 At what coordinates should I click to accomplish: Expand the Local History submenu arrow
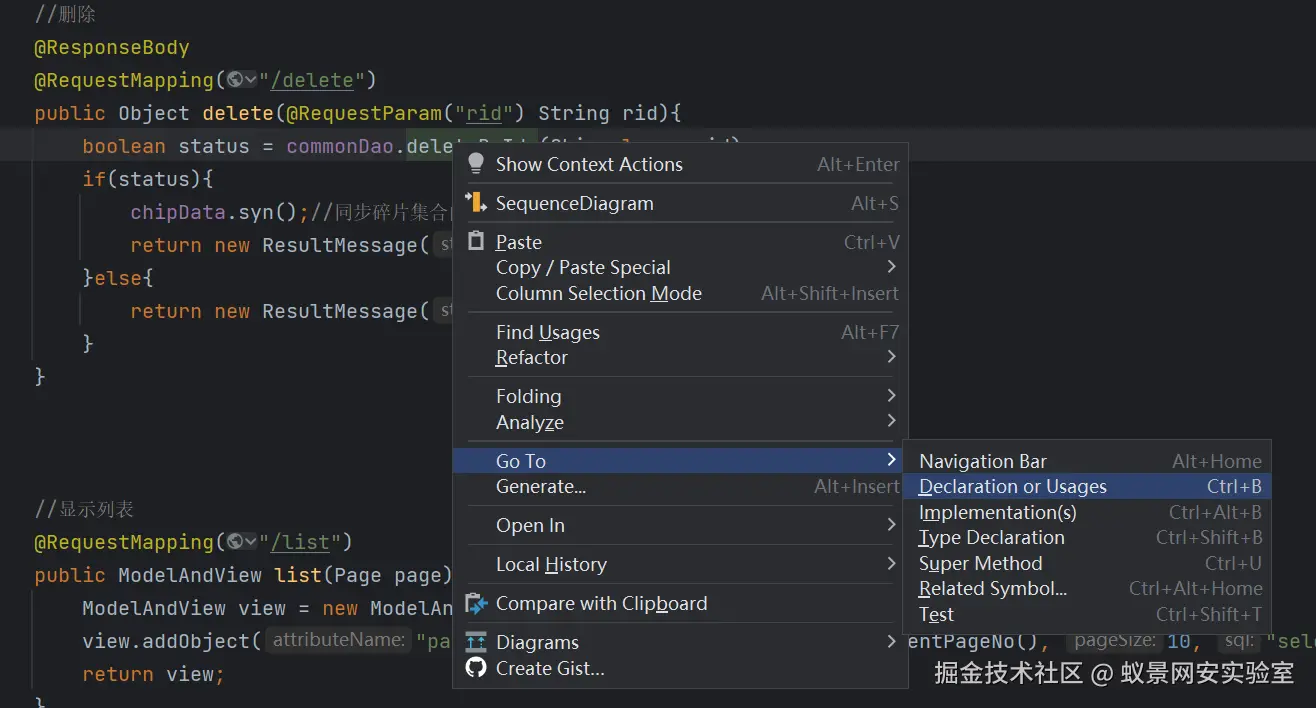click(x=890, y=564)
